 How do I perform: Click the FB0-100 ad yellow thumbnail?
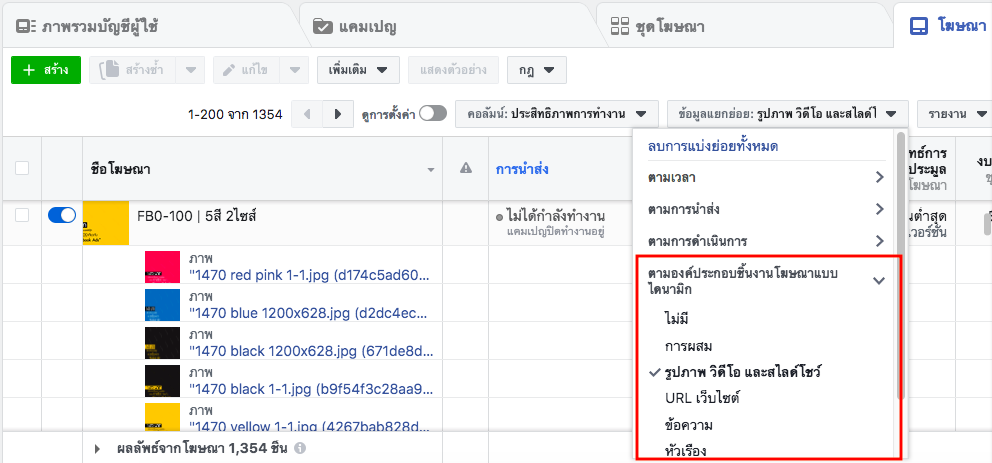[106, 223]
